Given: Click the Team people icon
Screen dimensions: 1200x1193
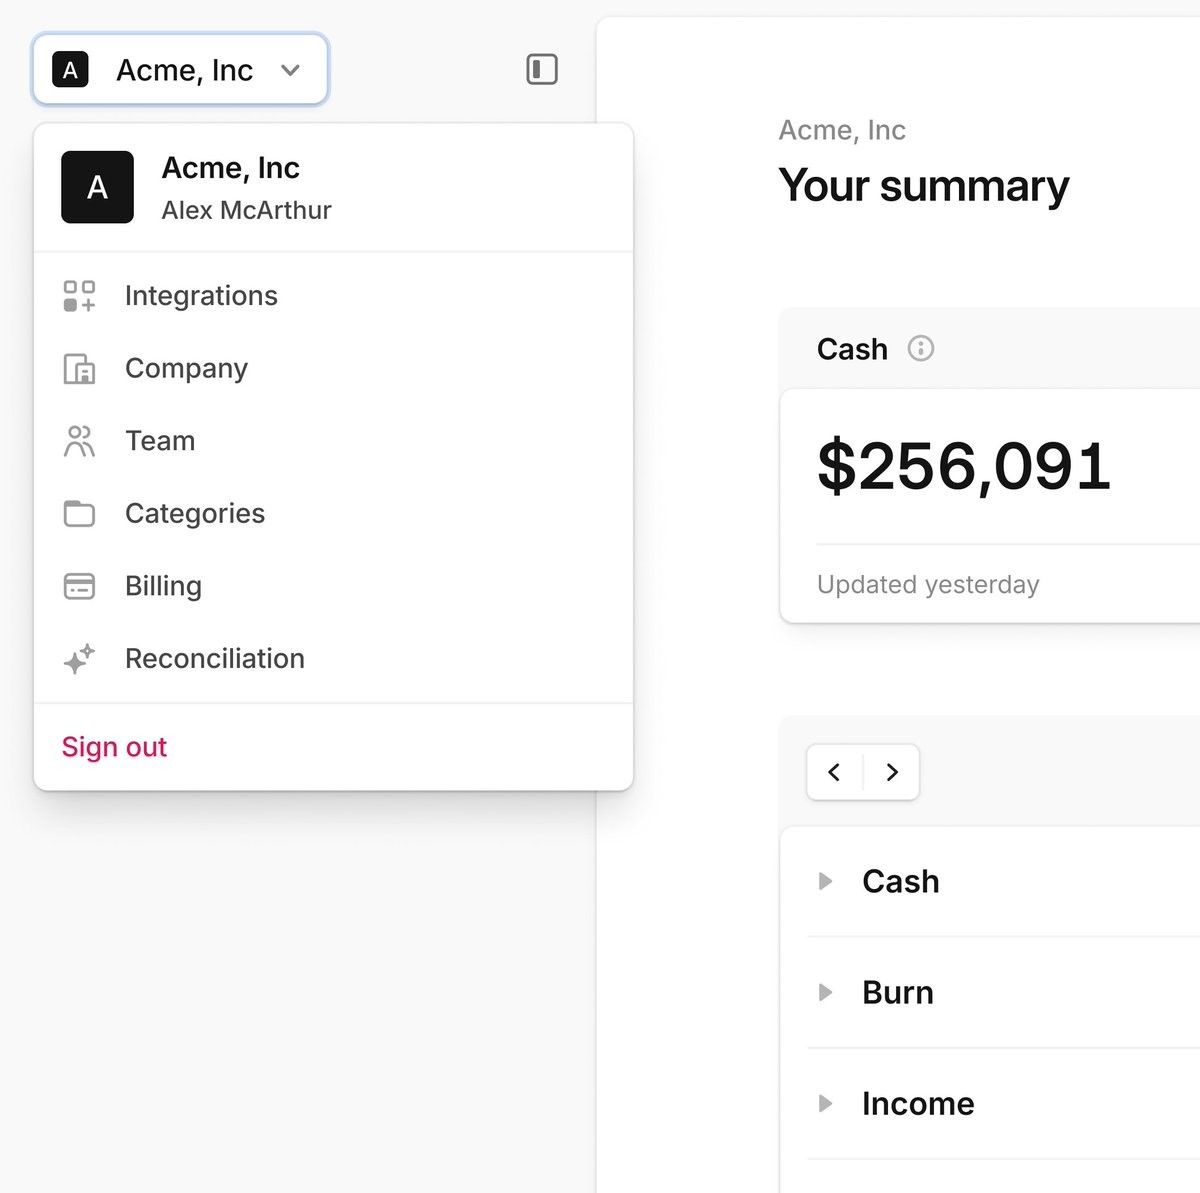Looking at the screenshot, I should [79, 441].
